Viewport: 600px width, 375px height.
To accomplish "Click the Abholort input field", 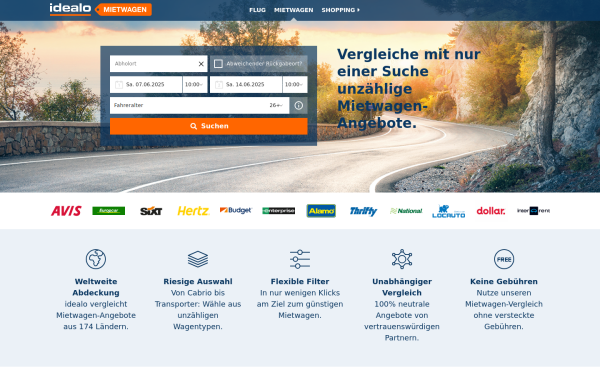I will click(x=158, y=64).
